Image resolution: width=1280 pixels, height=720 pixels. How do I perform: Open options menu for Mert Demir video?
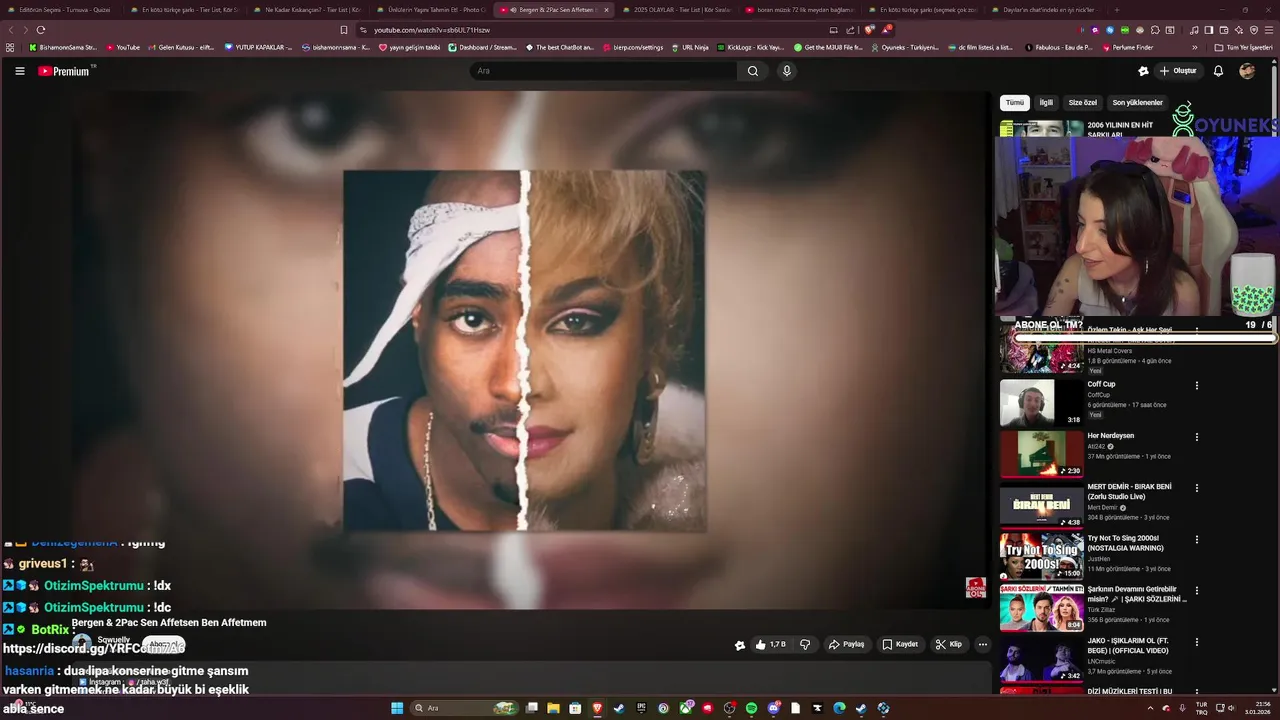click(1196, 488)
